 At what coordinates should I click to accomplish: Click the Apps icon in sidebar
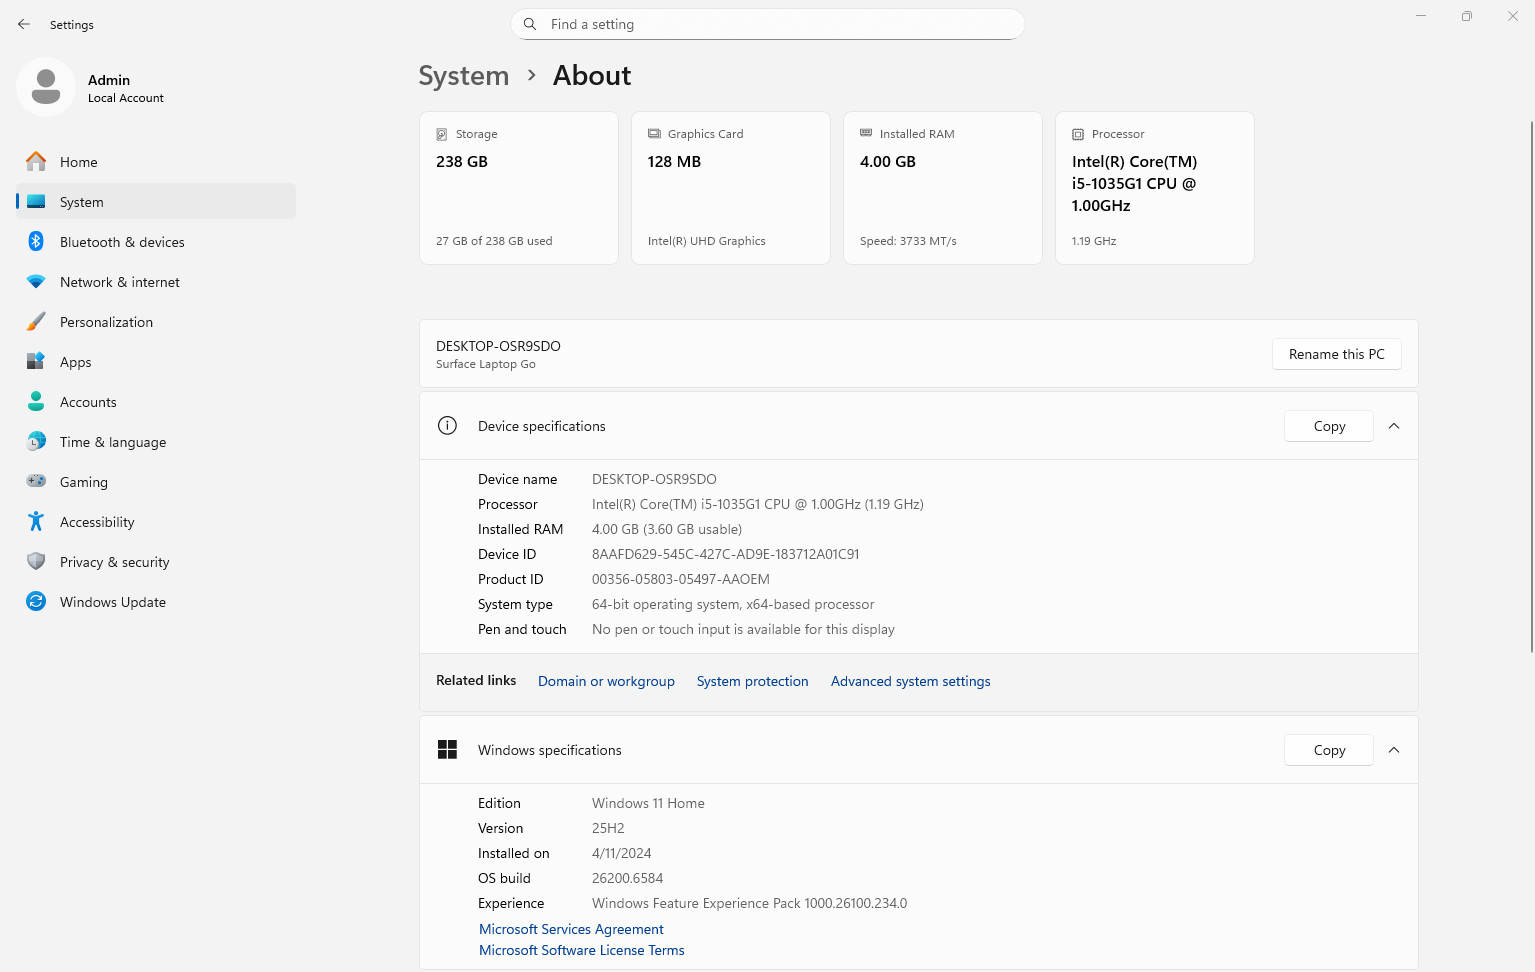tap(36, 361)
